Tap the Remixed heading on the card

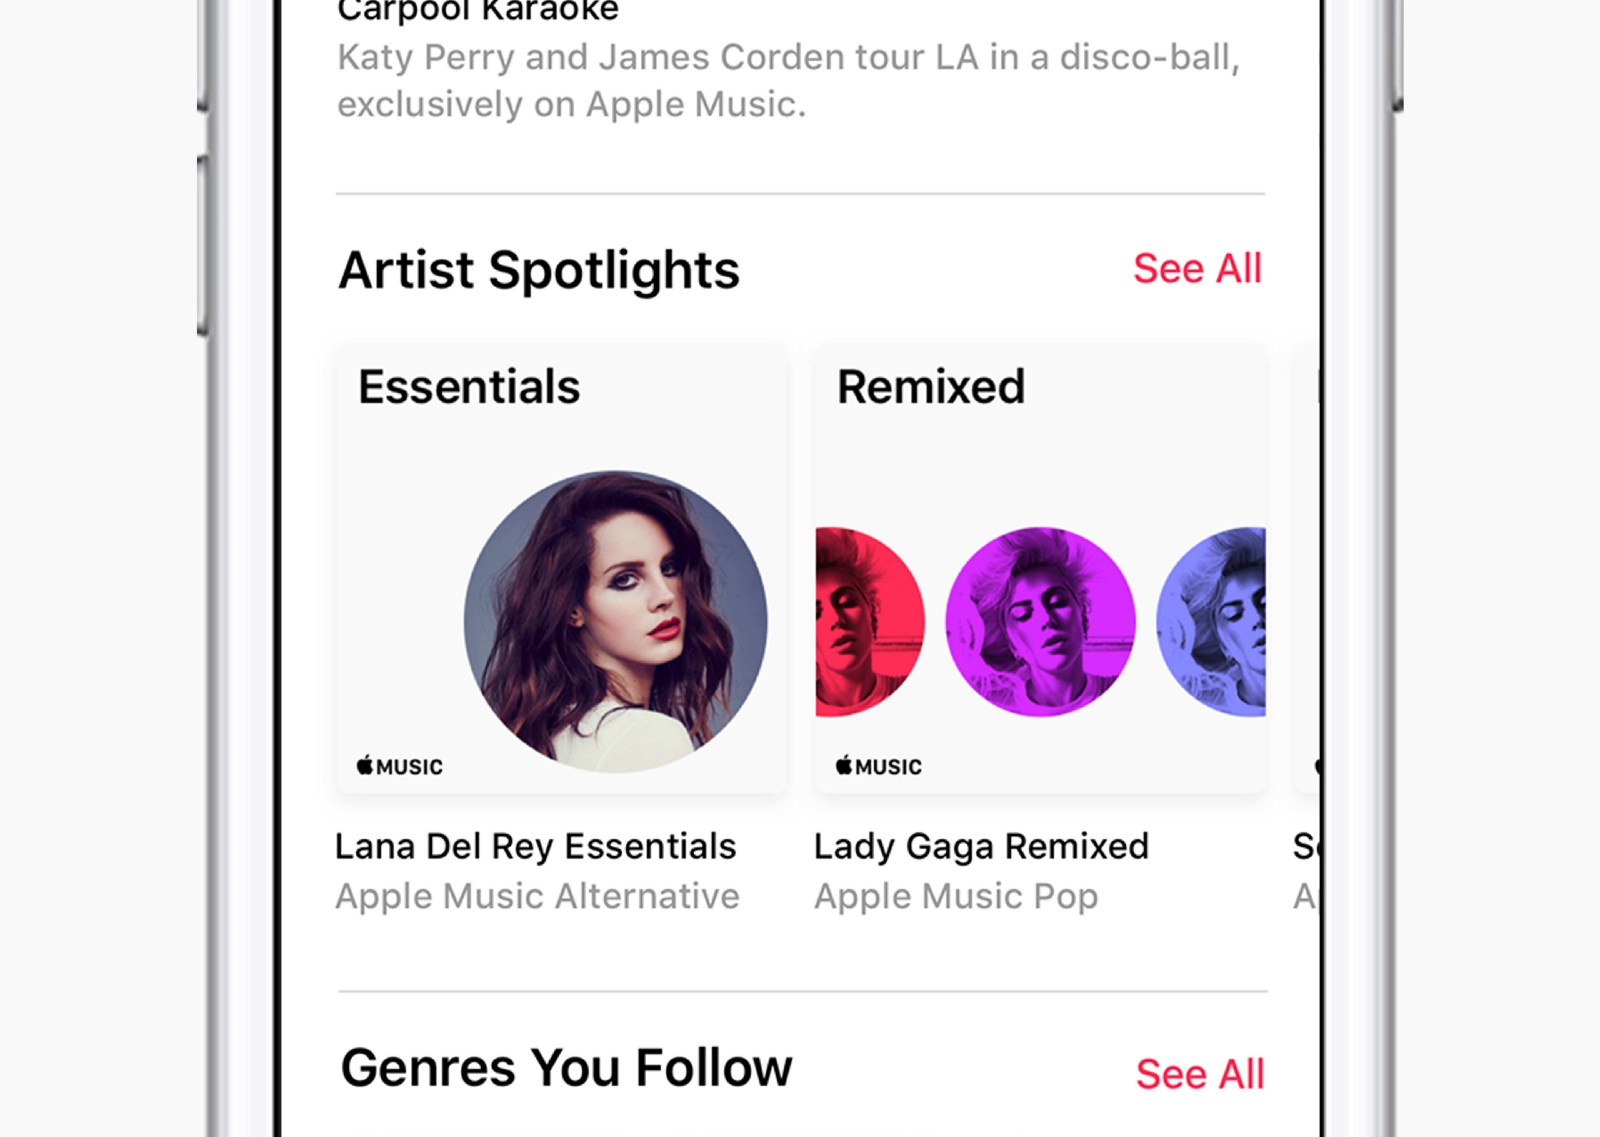click(x=931, y=387)
